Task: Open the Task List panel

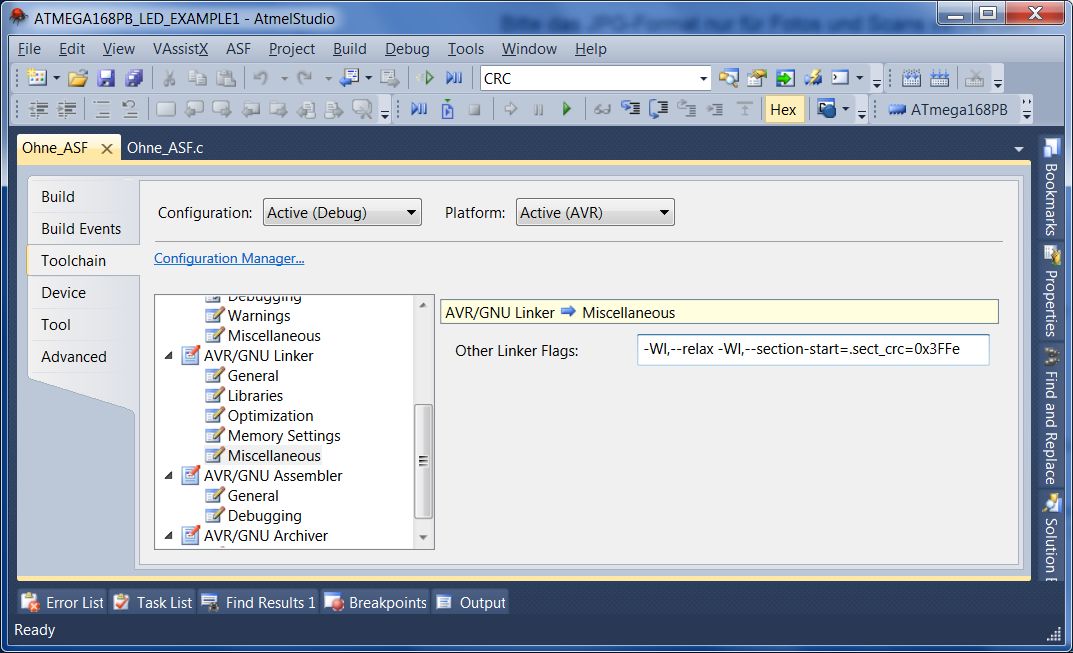Action: [x=153, y=602]
